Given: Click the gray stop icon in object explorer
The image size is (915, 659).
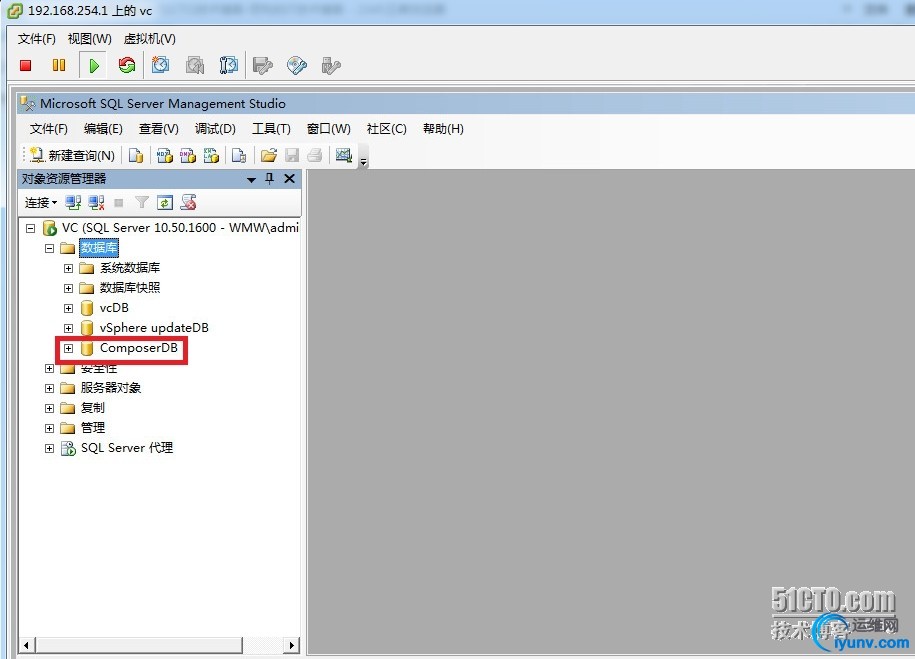Looking at the screenshot, I should point(118,203).
